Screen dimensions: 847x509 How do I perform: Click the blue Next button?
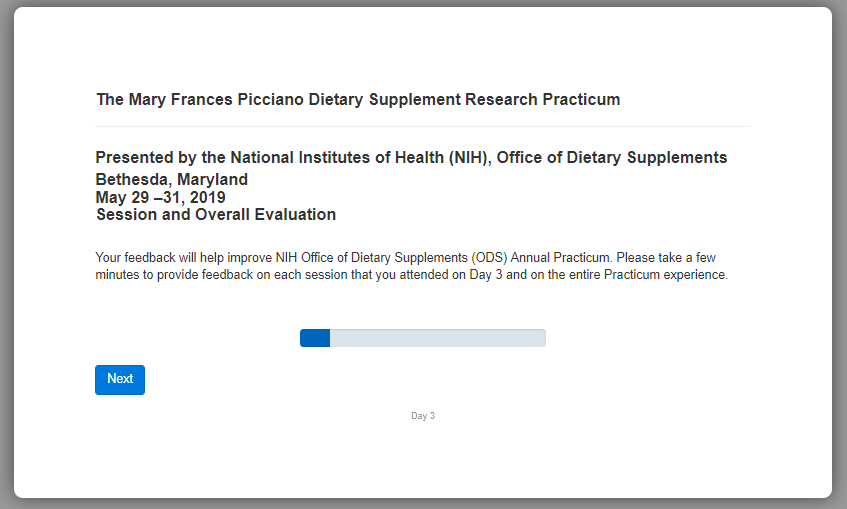tap(120, 379)
